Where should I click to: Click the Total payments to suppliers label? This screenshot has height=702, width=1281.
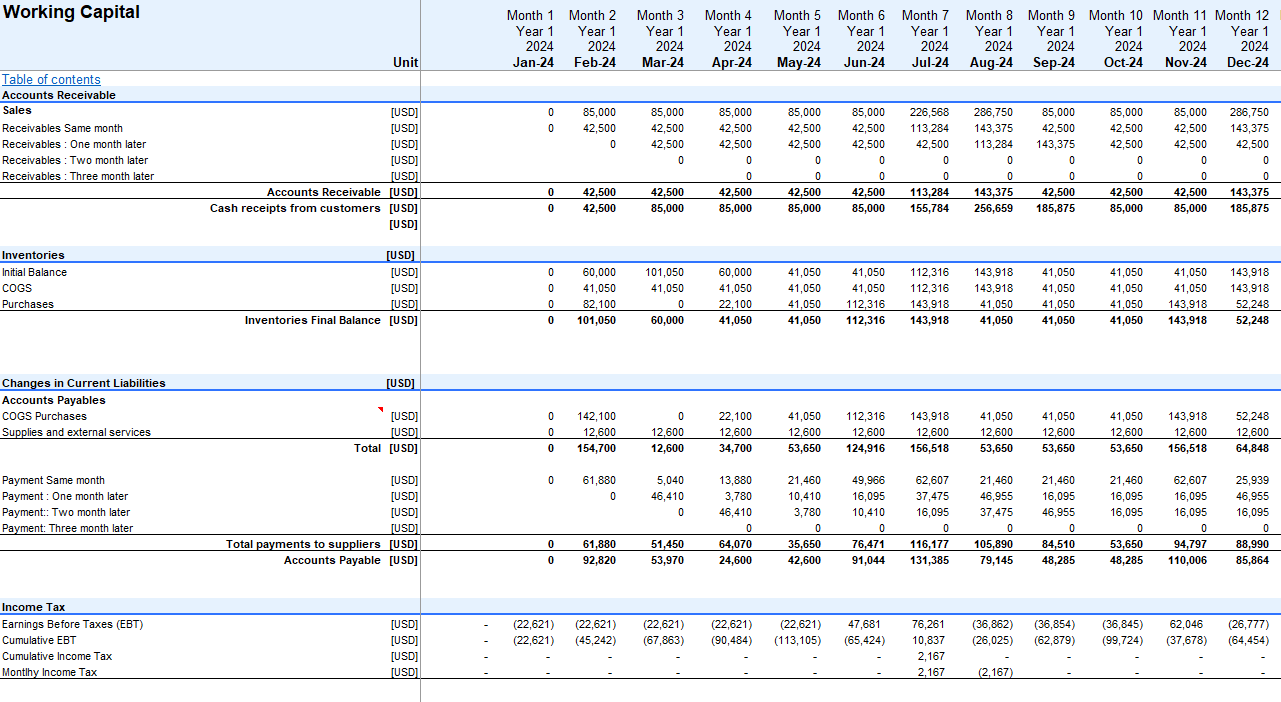[x=303, y=544]
